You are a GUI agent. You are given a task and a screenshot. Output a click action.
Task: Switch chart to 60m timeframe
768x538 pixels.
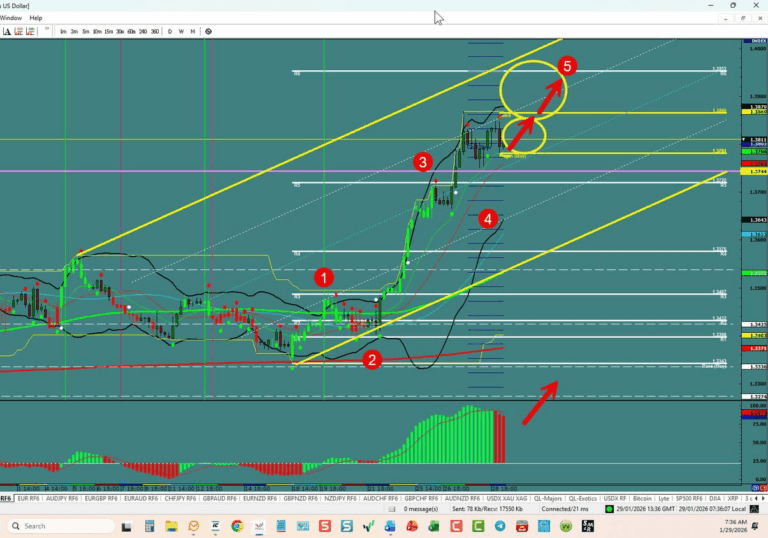click(131, 31)
